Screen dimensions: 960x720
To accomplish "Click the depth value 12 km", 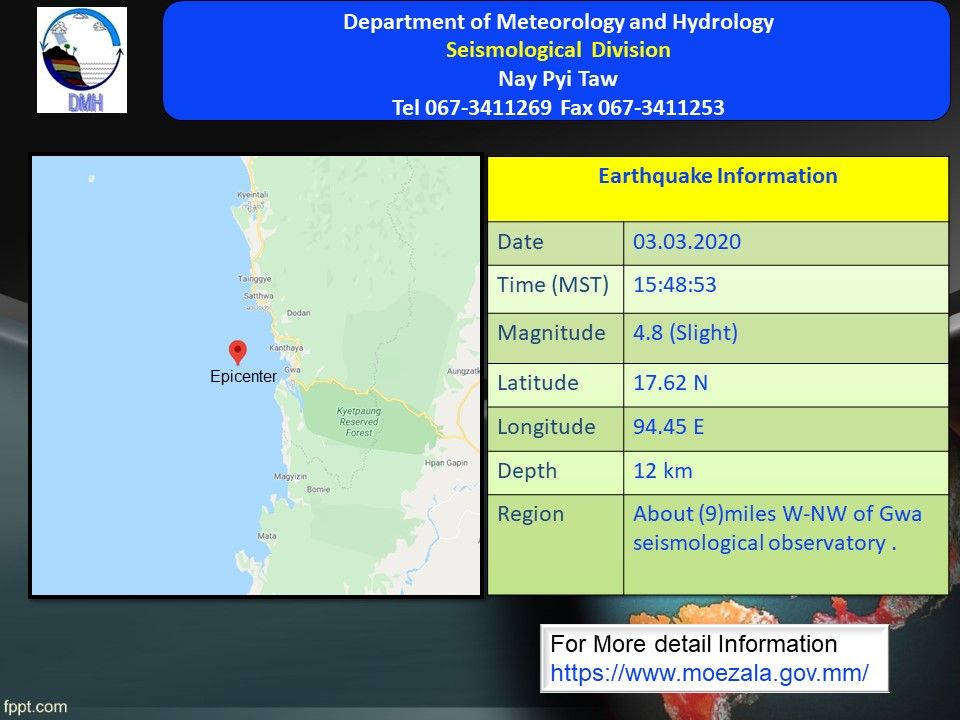I will coord(662,471).
